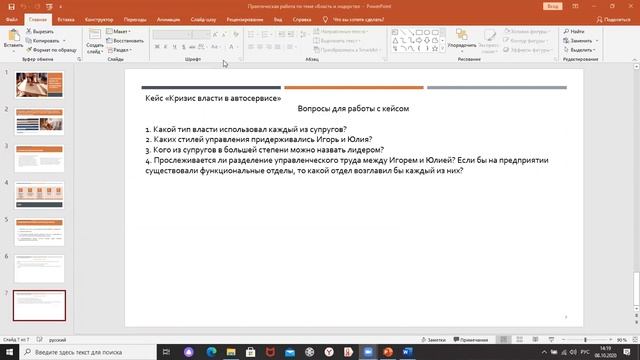Toggle the Comments (Примечания) pane
Image resolution: width=640 pixels, height=360 pixels.
pyautogui.click(x=471, y=340)
